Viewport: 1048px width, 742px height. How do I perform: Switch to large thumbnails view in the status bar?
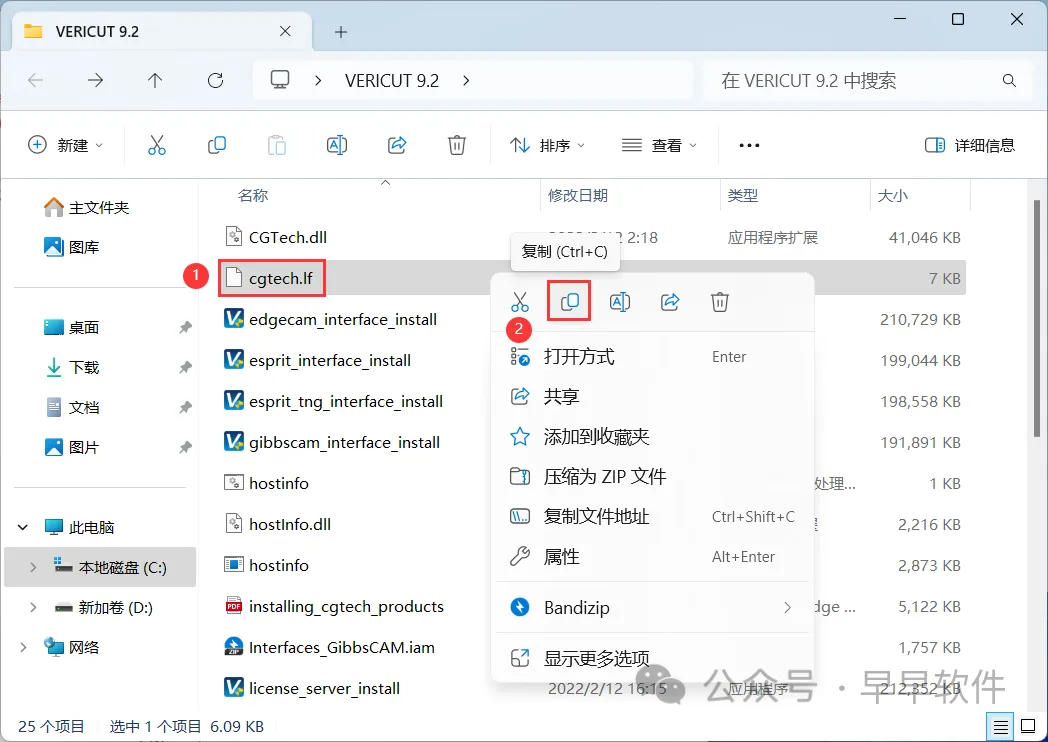tap(1027, 727)
